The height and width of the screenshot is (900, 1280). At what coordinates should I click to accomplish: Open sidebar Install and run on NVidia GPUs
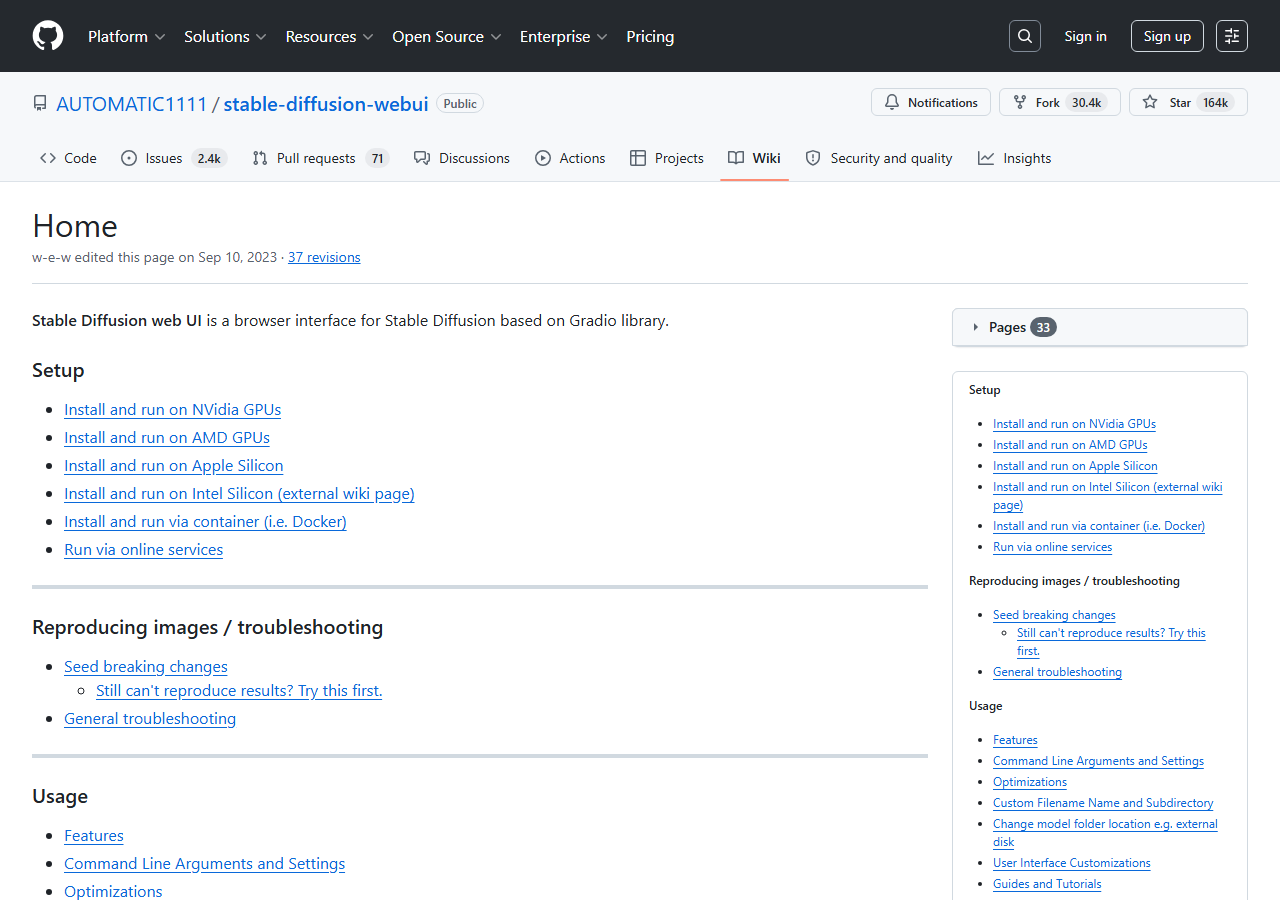click(1074, 424)
